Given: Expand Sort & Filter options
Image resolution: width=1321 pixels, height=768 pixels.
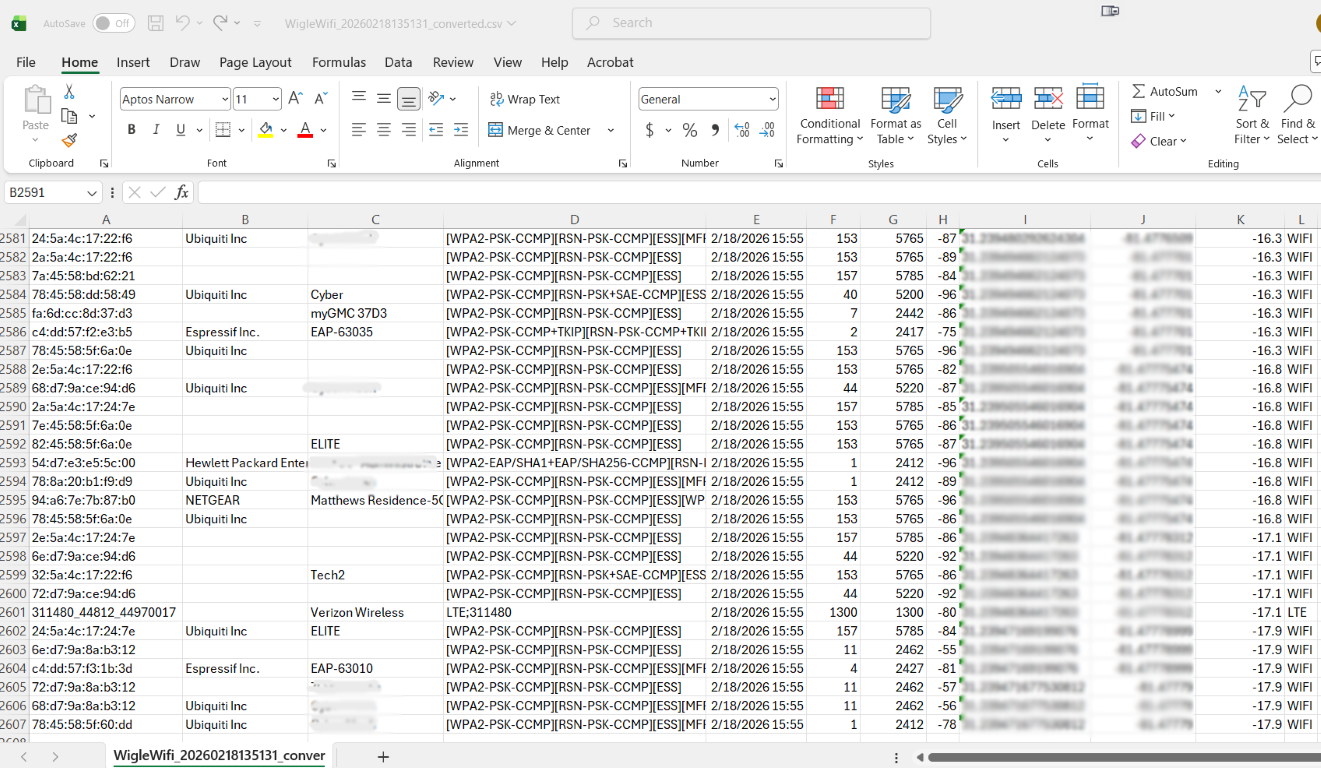Looking at the screenshot, I should (1252, 115).
